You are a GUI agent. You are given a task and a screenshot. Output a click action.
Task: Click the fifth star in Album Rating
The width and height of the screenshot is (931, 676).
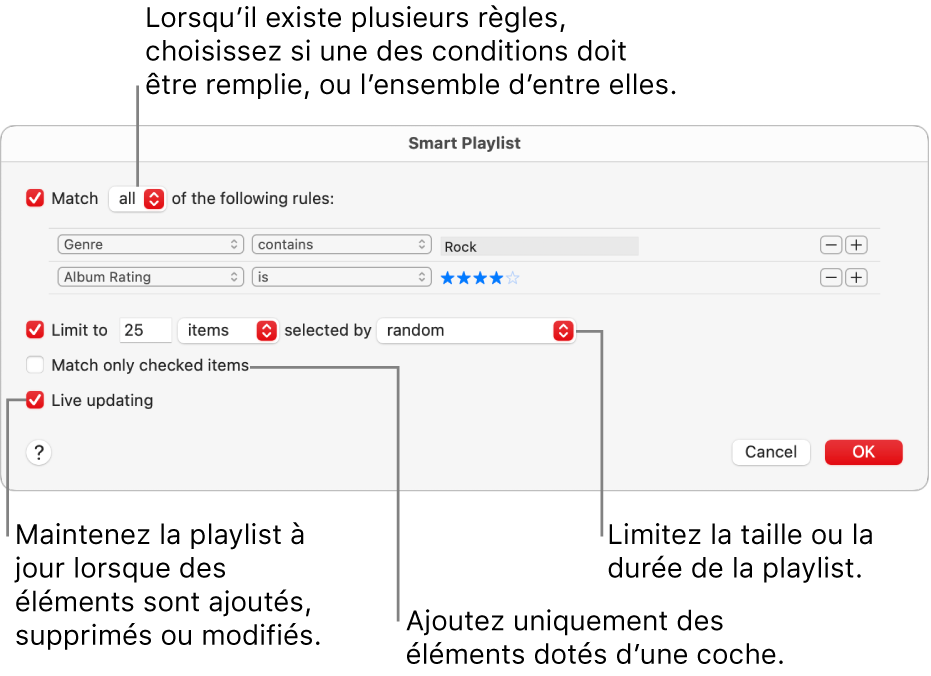coord(512,277)
